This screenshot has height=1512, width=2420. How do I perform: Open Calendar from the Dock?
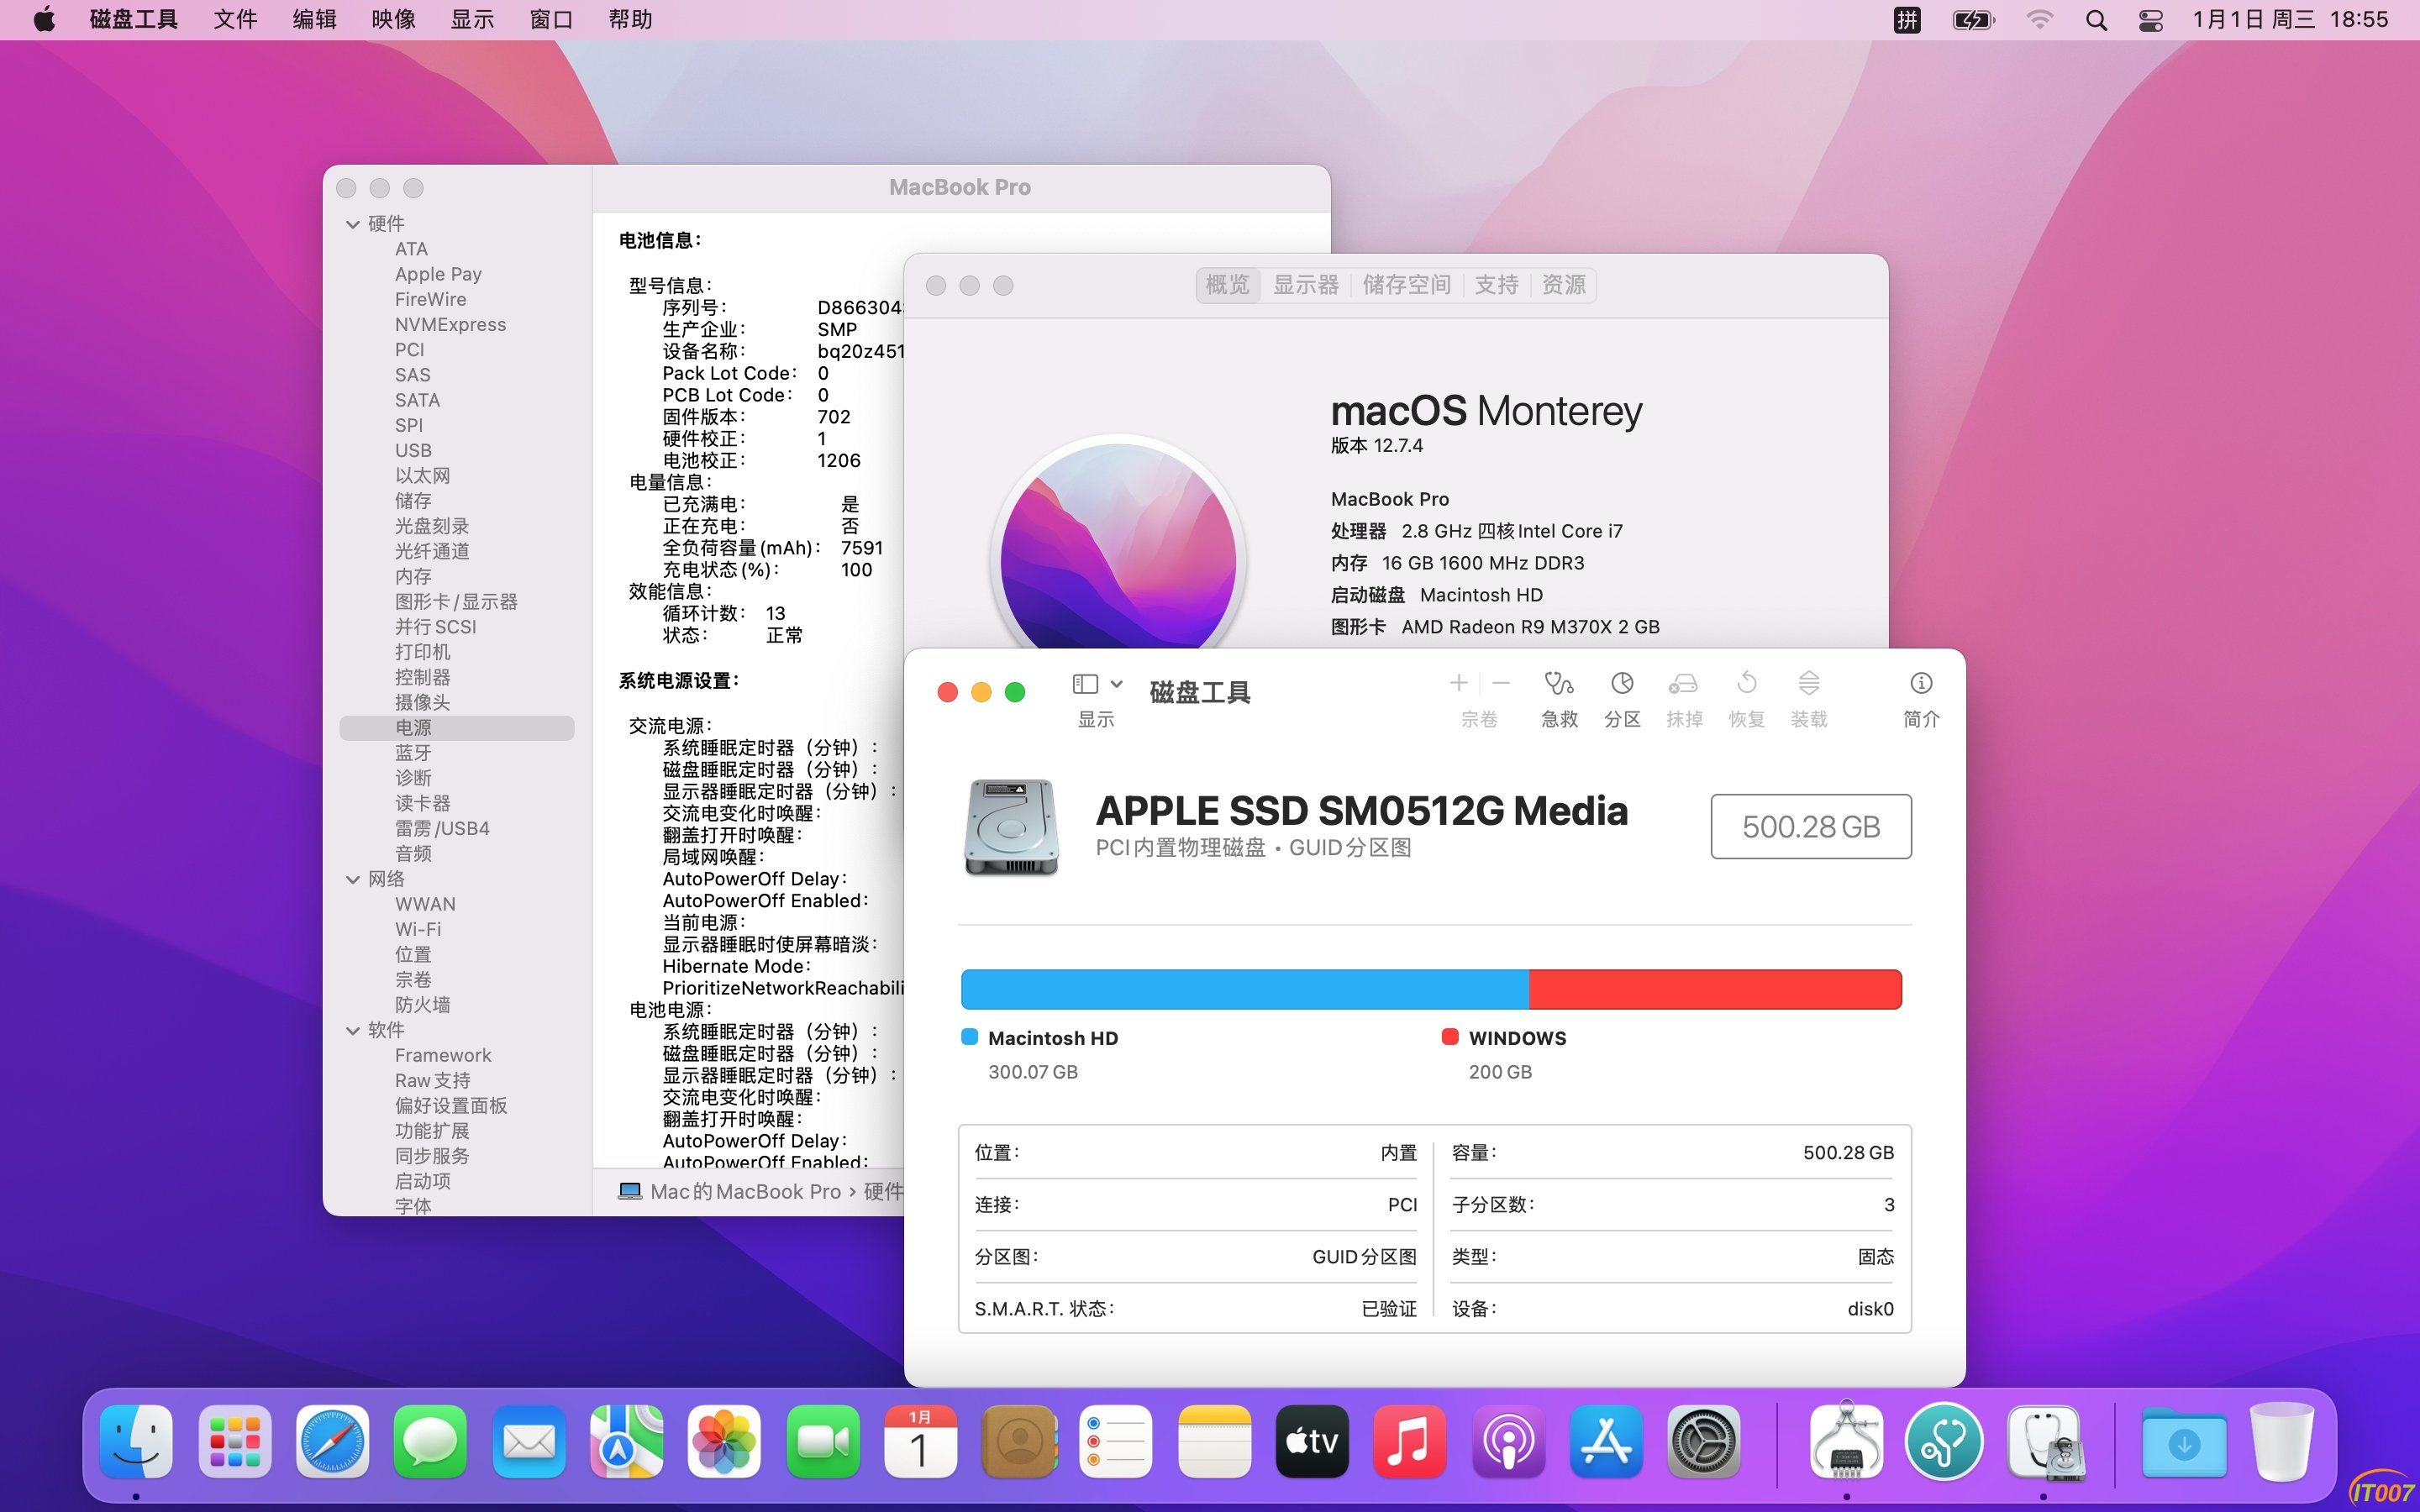921,1441
